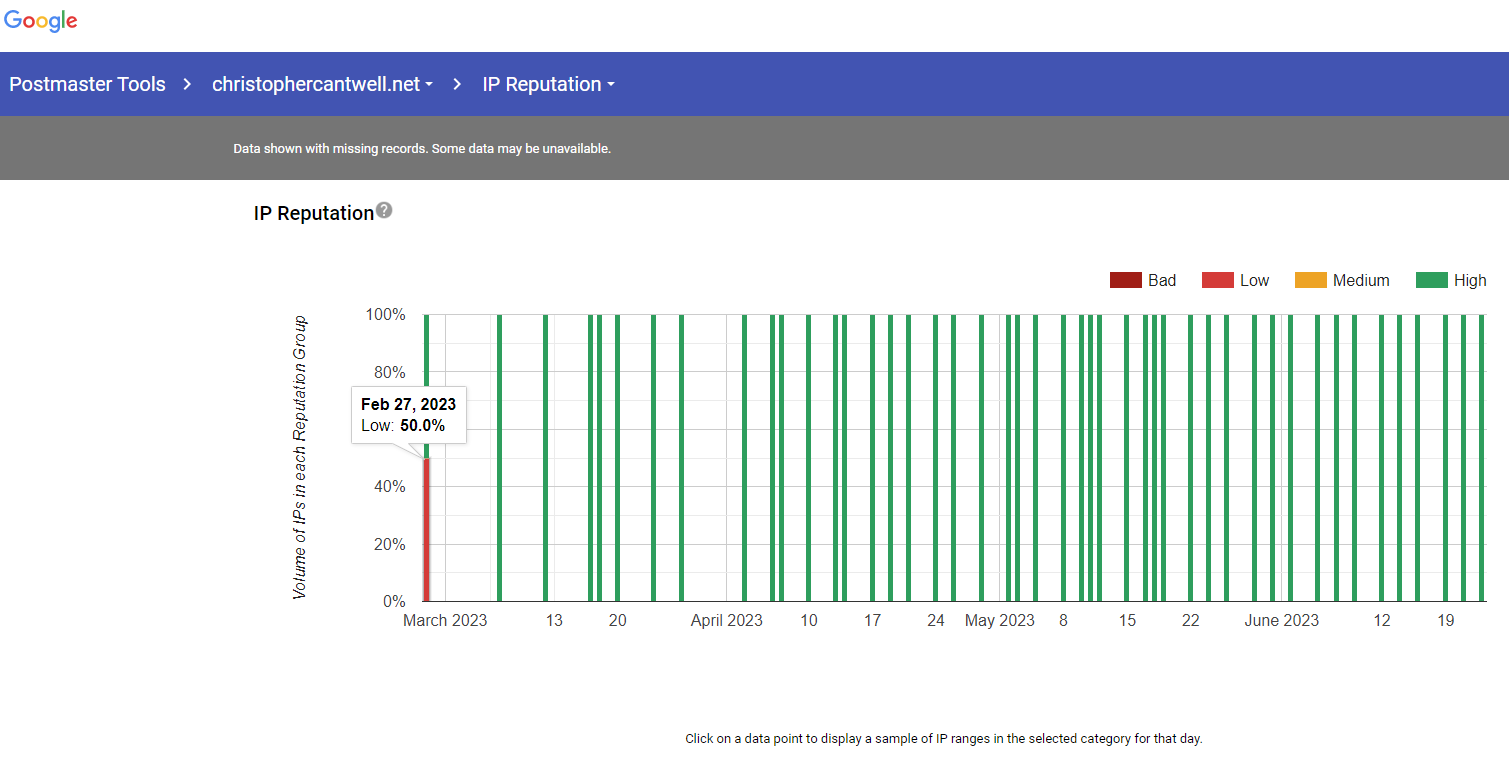Click the Google logo
The image size is (1509, 765).
41,21
